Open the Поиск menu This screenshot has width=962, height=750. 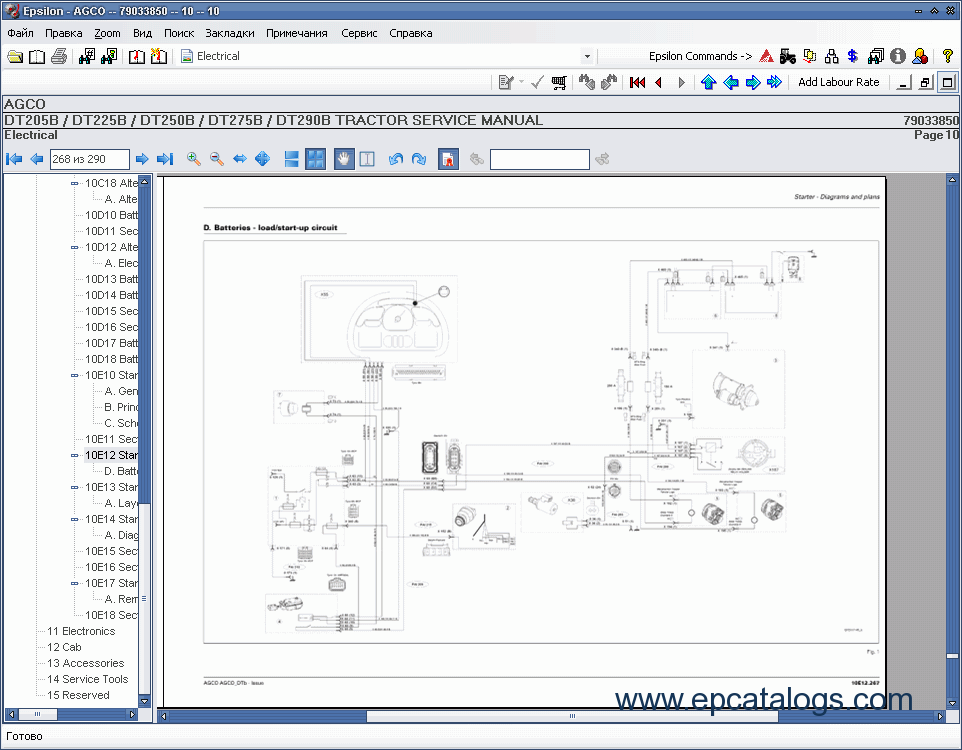(x=179, y=33)
